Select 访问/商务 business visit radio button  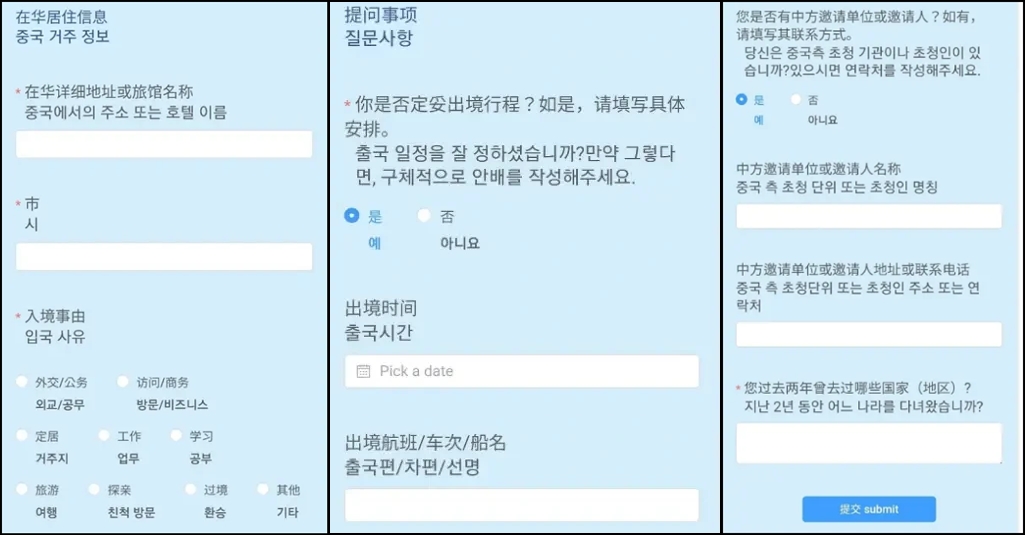point(123,381)
